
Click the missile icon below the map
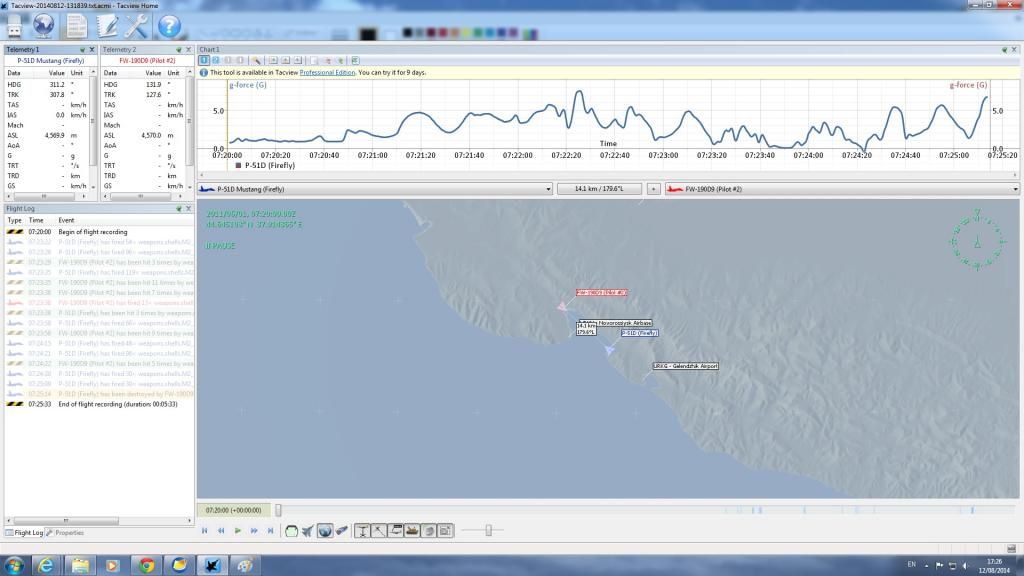[x=342, y=531]
